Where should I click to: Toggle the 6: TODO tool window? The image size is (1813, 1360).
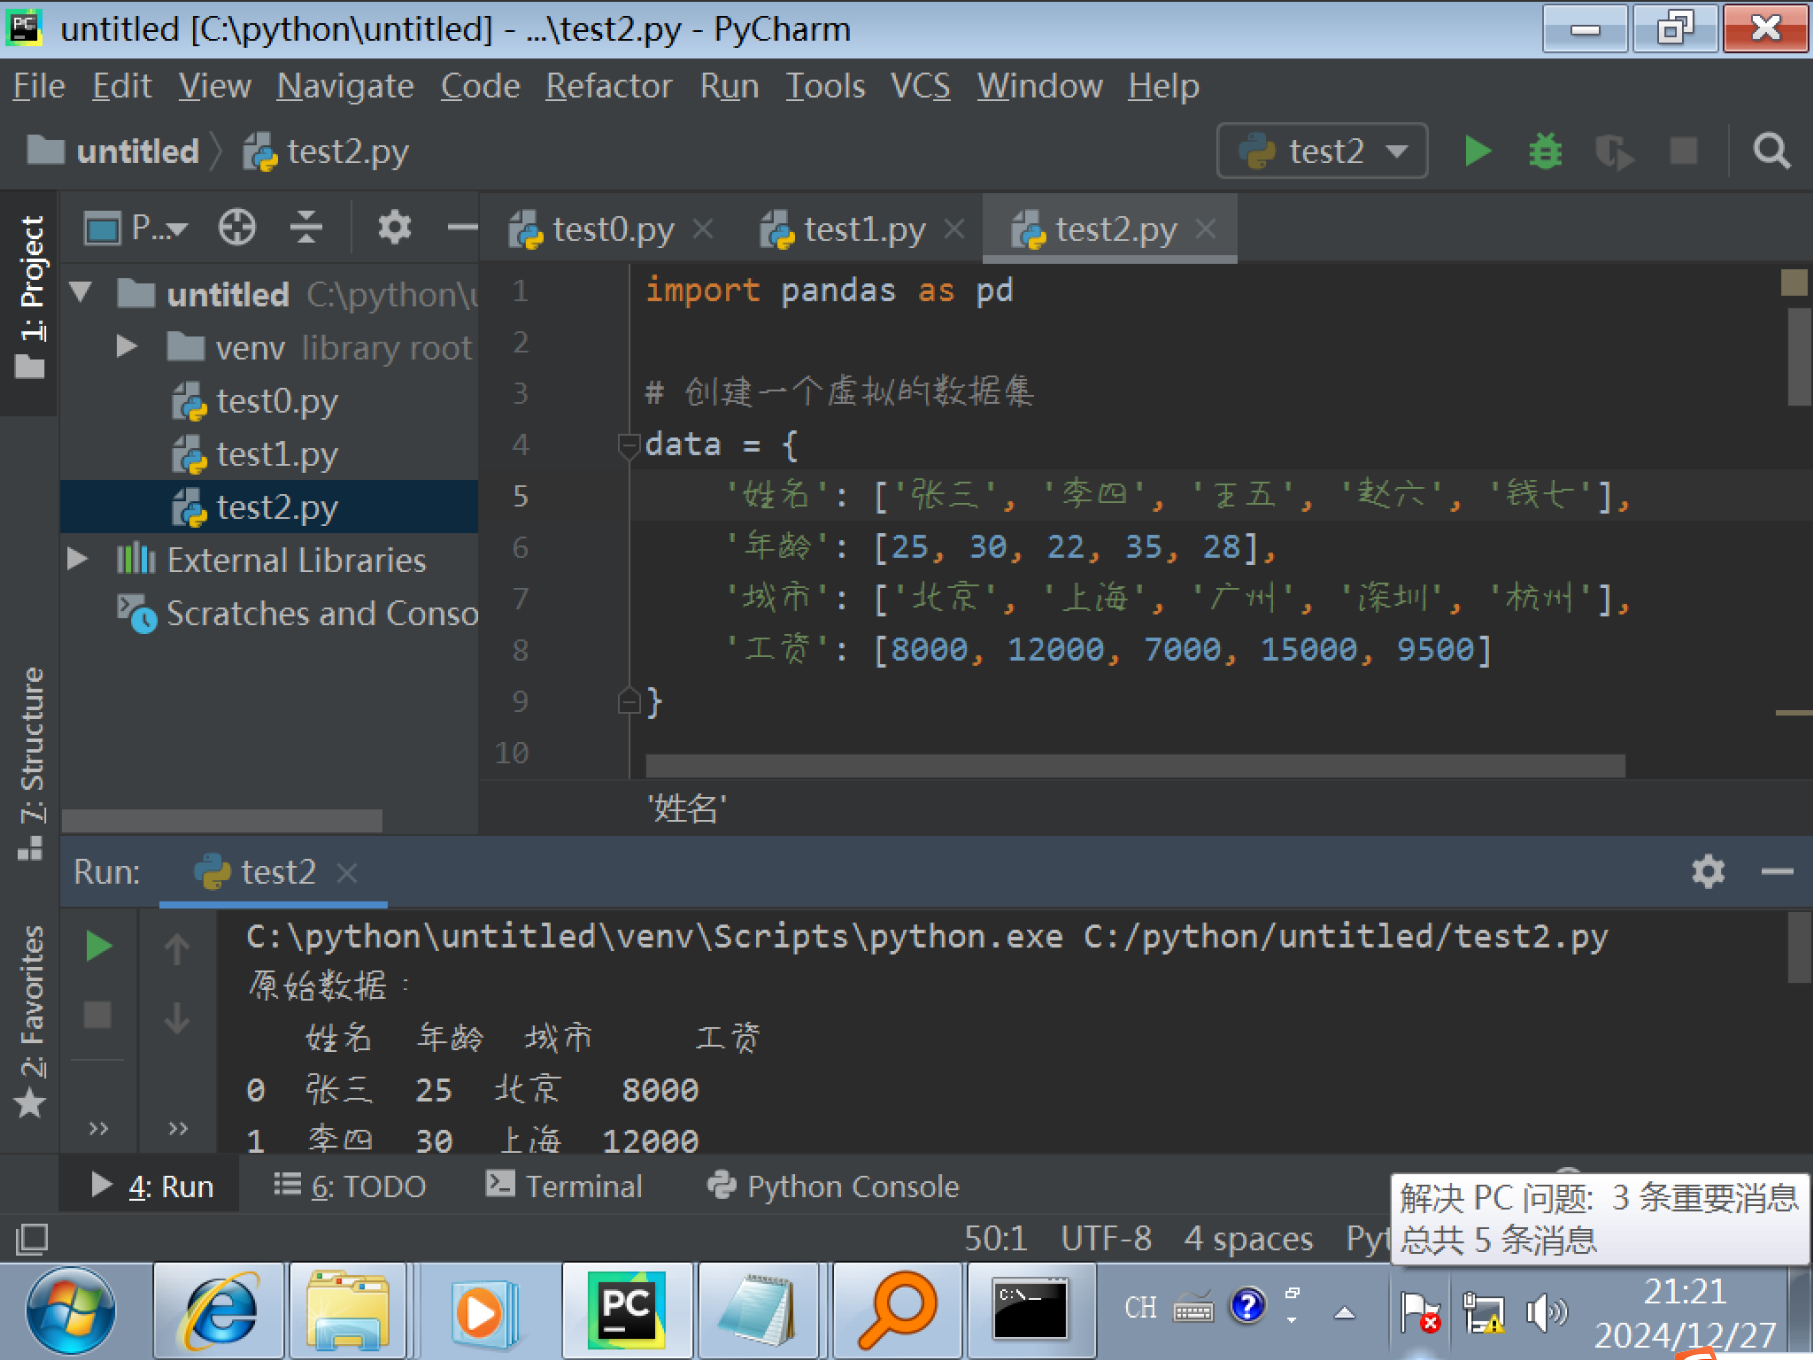349,1186
